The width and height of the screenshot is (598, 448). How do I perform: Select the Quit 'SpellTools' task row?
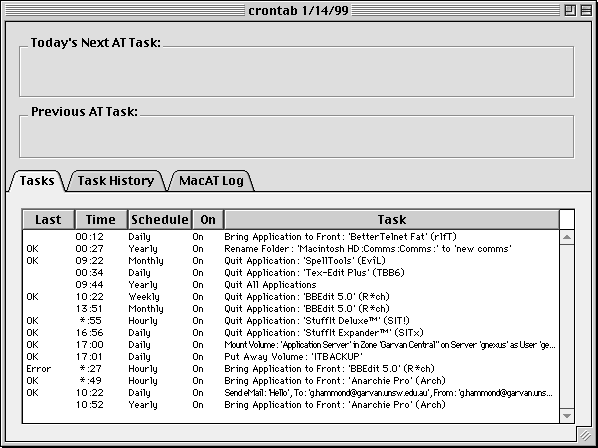(291, 261)
